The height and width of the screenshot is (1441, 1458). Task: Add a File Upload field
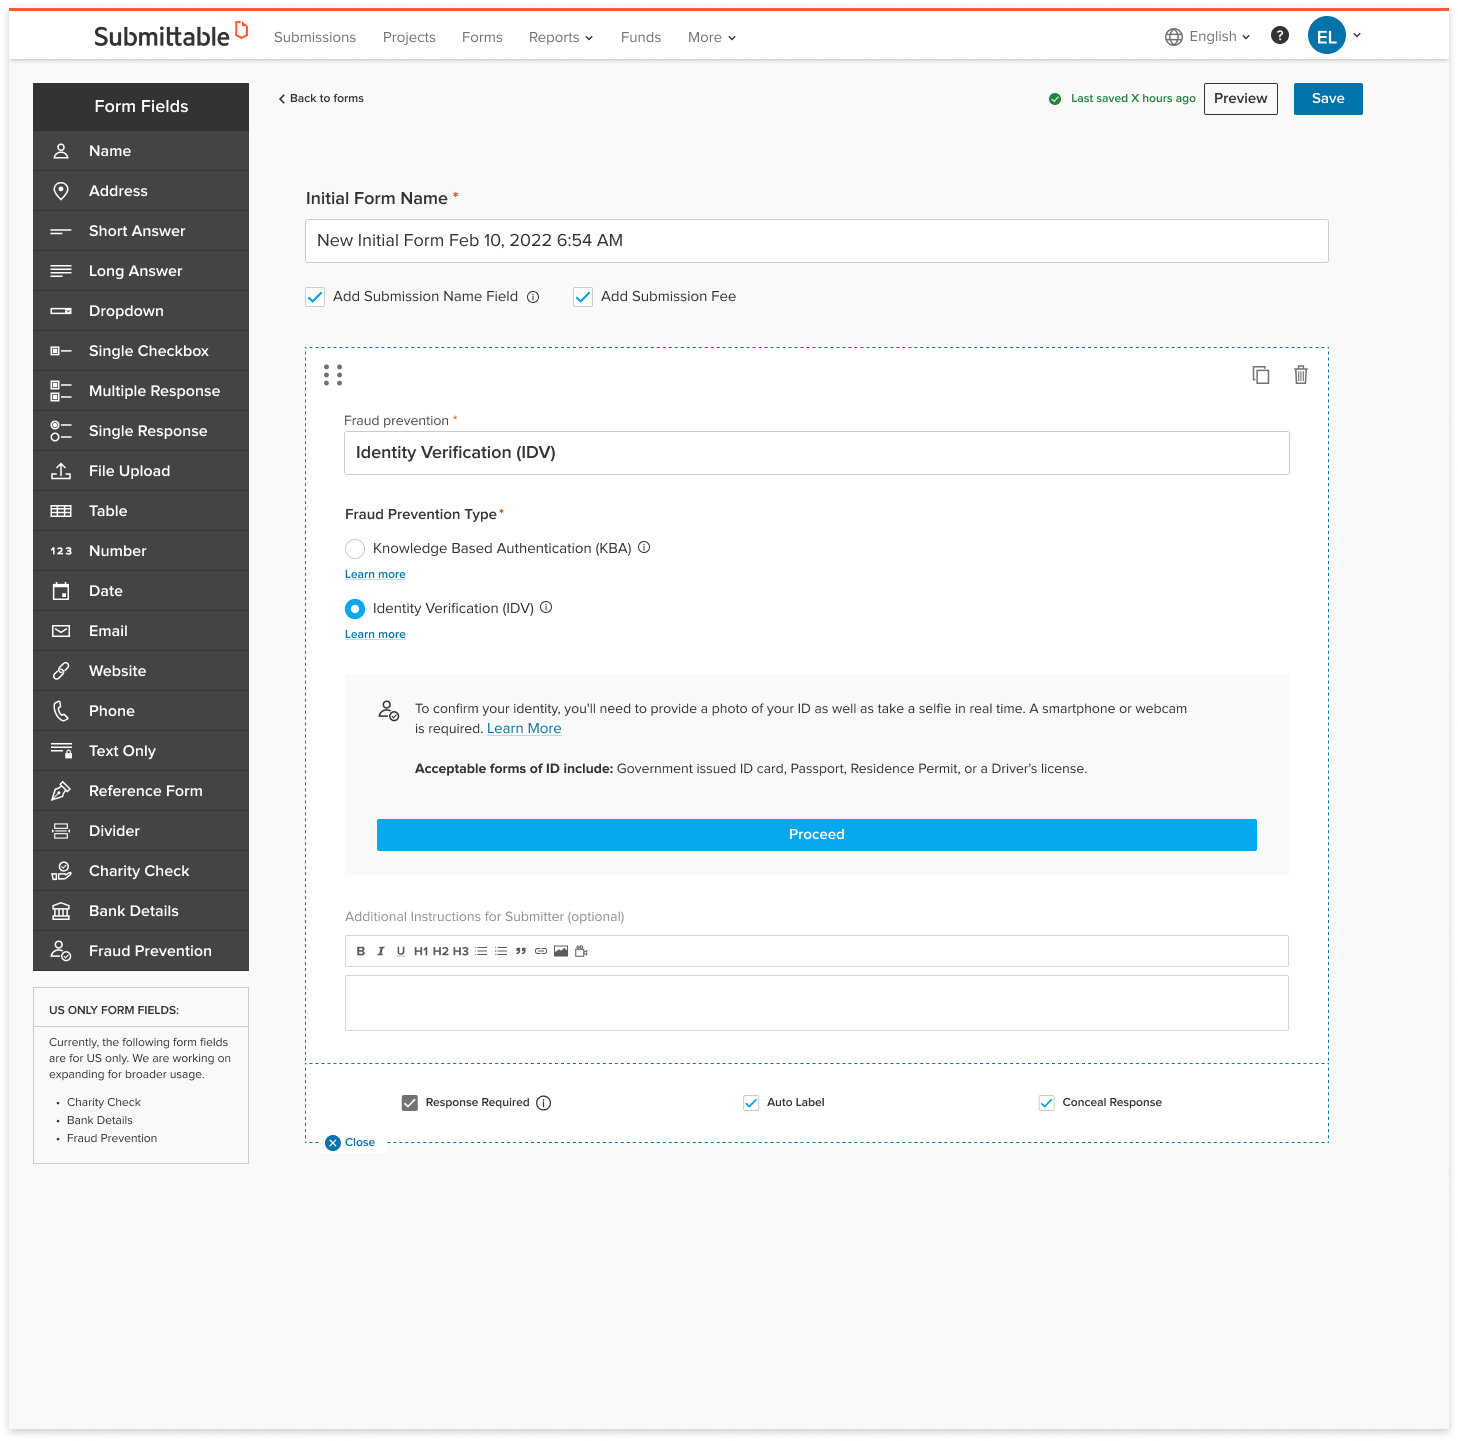click(x=141, y=471)
